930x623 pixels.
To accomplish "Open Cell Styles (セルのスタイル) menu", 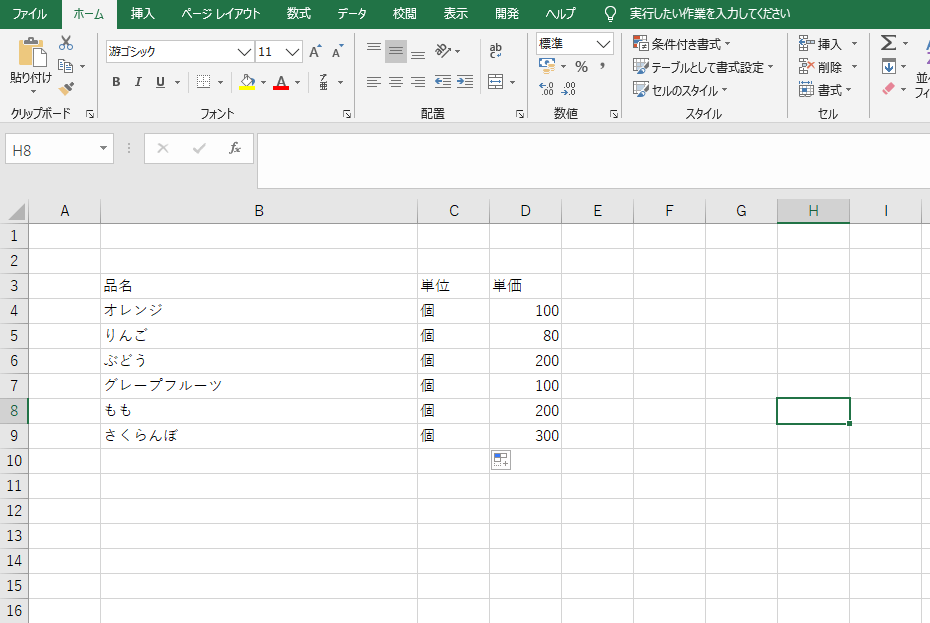I will coord(680,90).
